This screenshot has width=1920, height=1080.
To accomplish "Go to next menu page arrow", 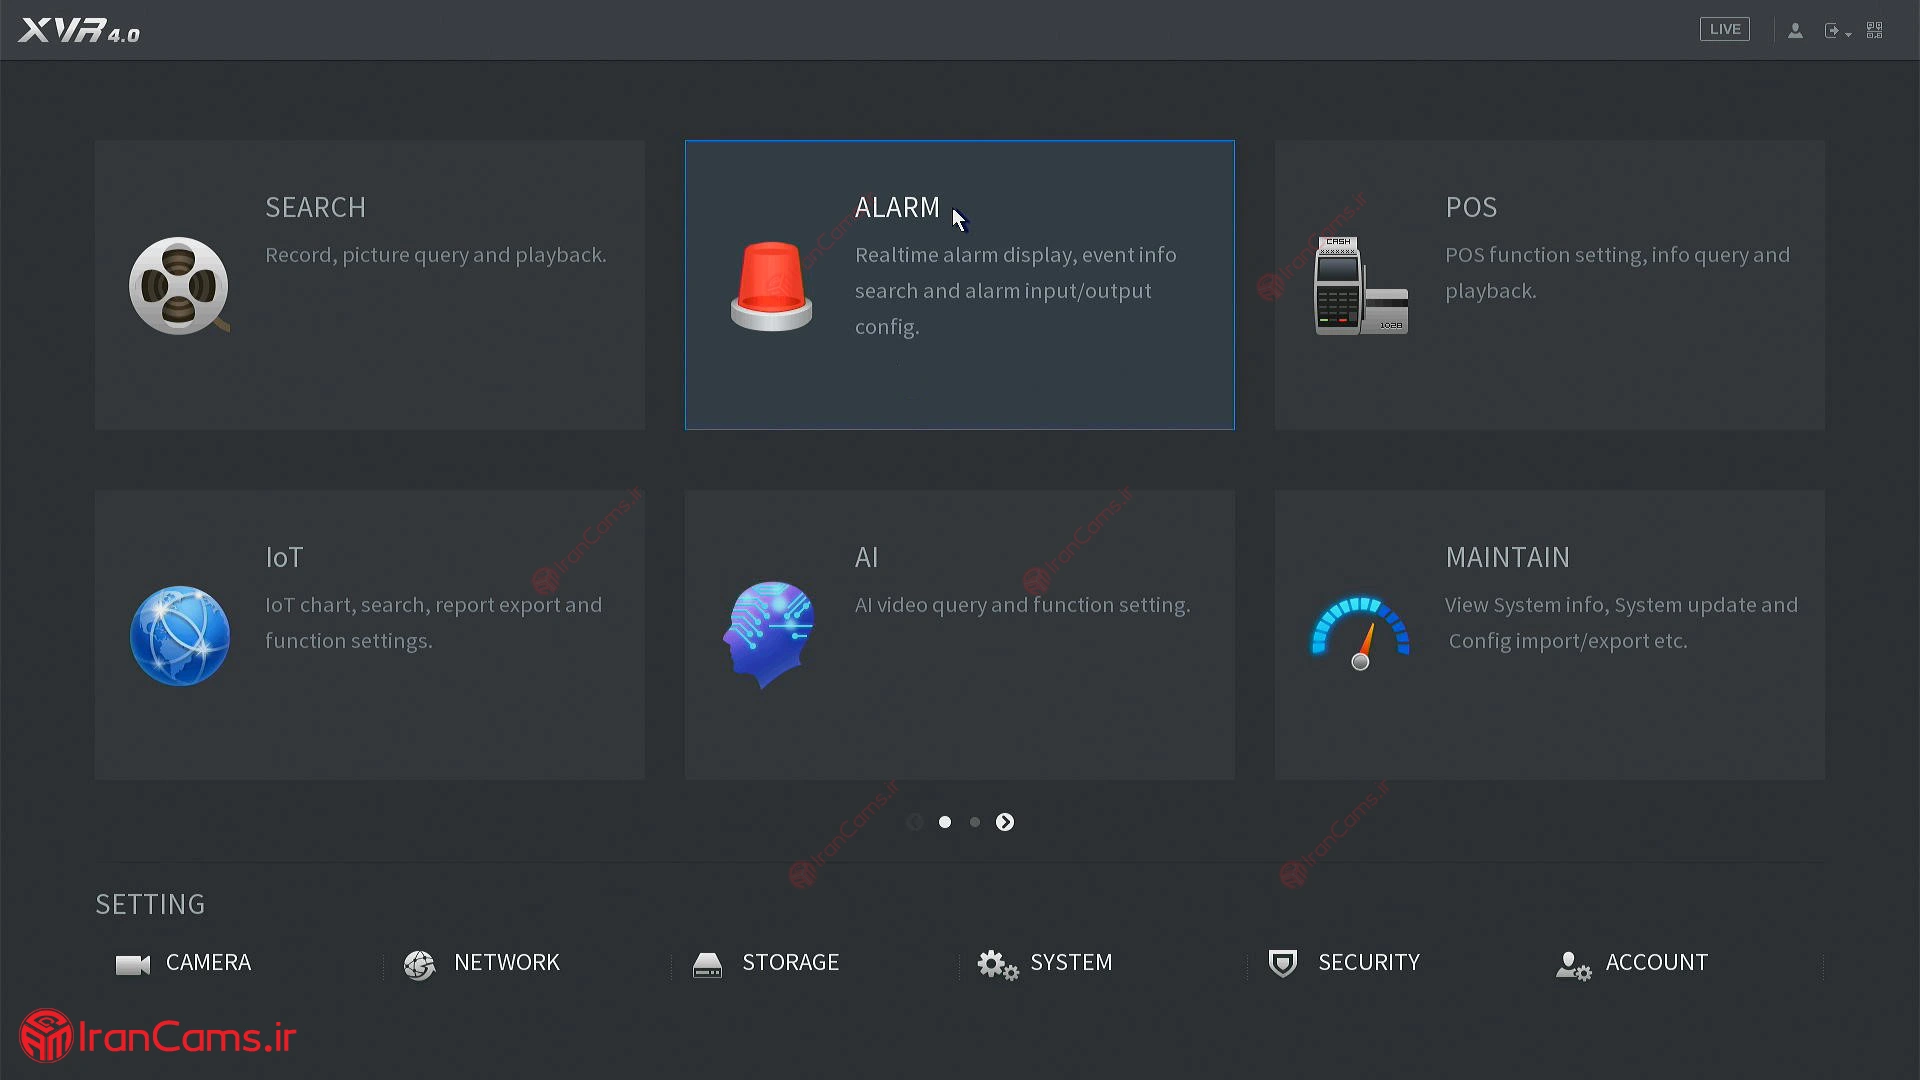I will tap(1005, 822).
